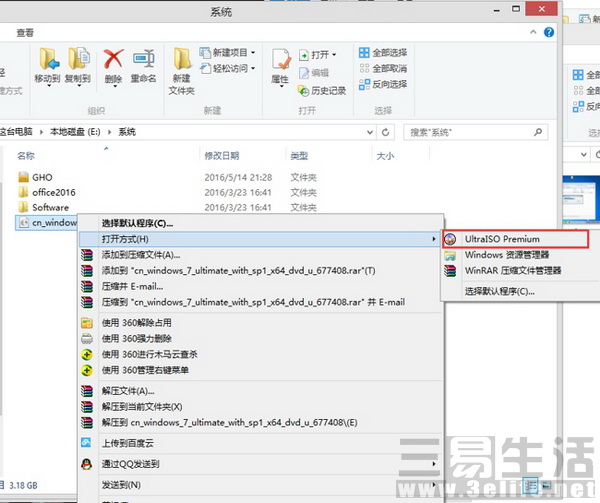Click the Baidu cloud icon
600x503 pixels.
86,443
